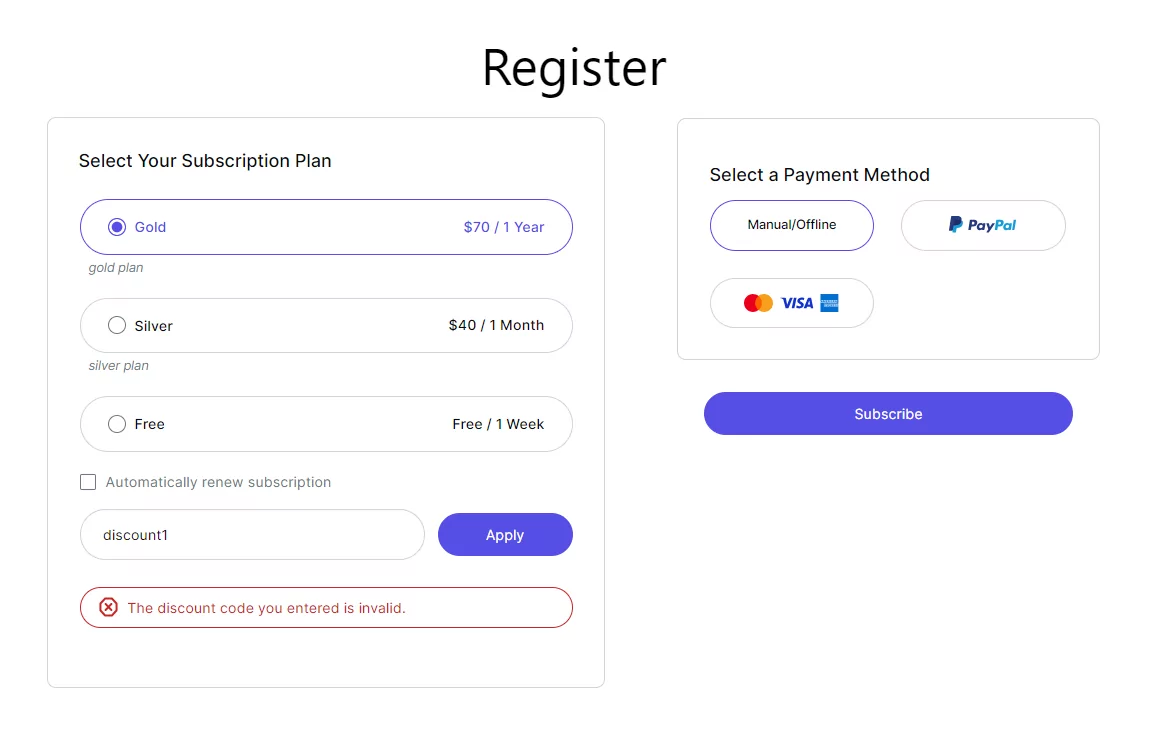
Task: Click the Apply discount button
Action: point(505,535)
